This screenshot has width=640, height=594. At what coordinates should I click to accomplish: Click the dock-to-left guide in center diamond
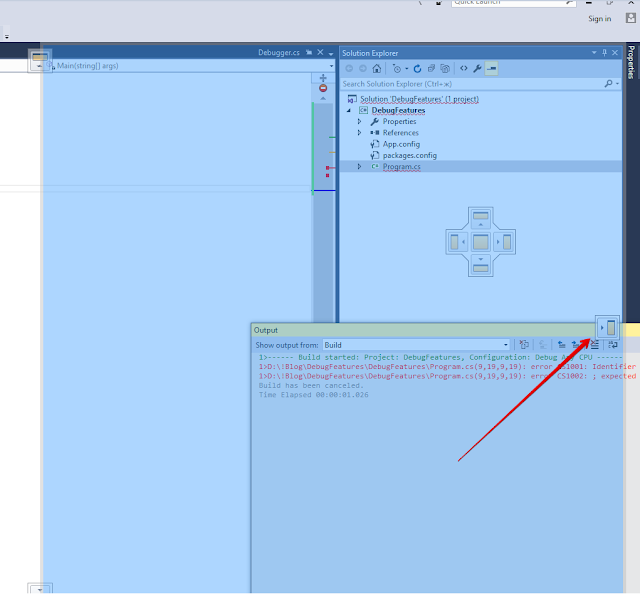[457, 242]
